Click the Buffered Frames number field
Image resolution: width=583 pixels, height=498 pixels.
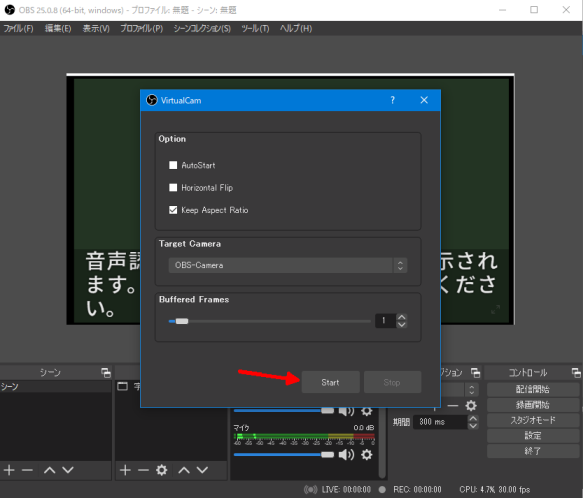pos(386,321)
